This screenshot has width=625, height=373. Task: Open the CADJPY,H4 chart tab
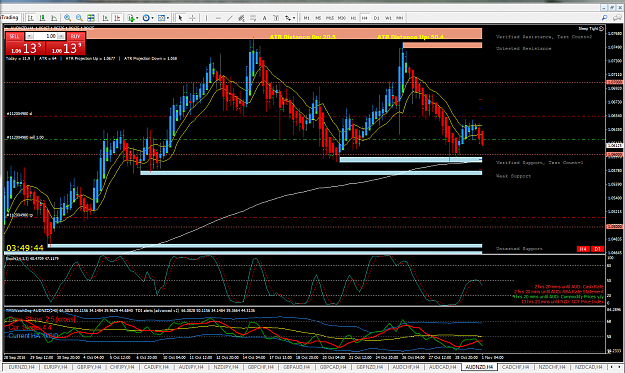[x=156, y=367]
